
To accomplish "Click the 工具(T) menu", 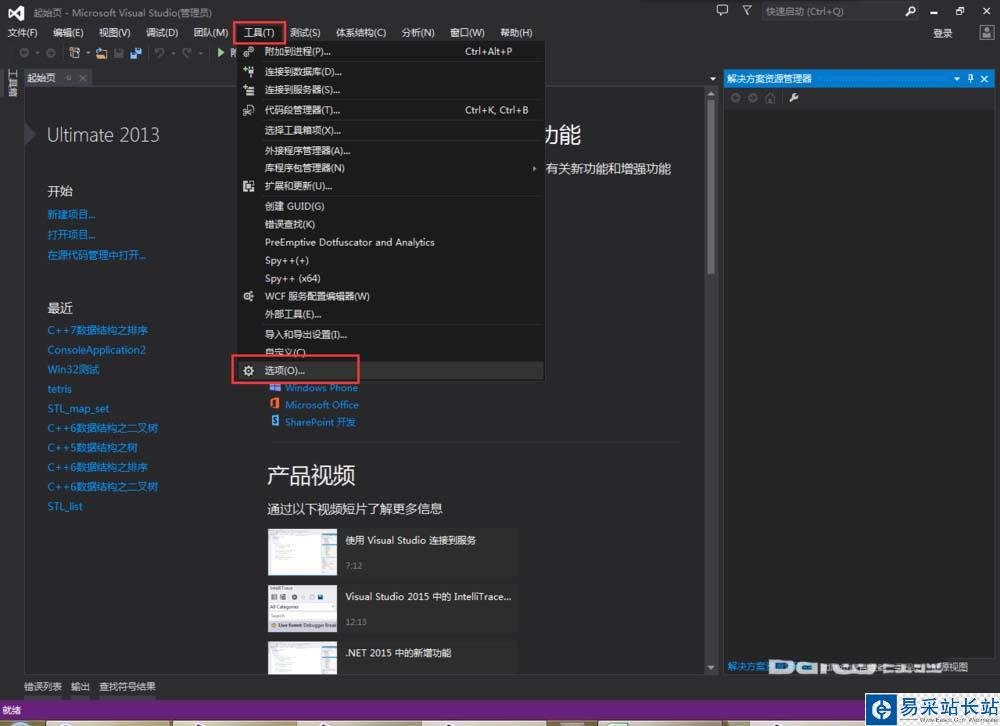I will click(x=259, y=33).
